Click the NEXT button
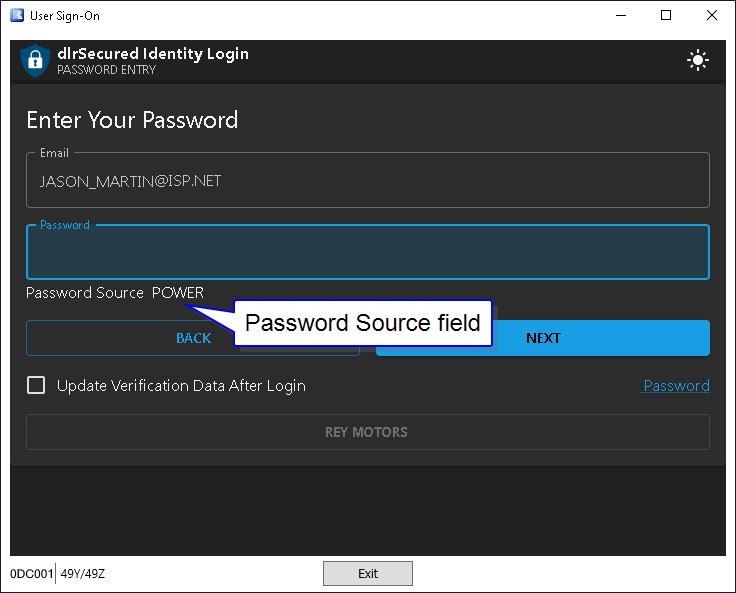The image size is (736, 593). click(x=543, y=338)
